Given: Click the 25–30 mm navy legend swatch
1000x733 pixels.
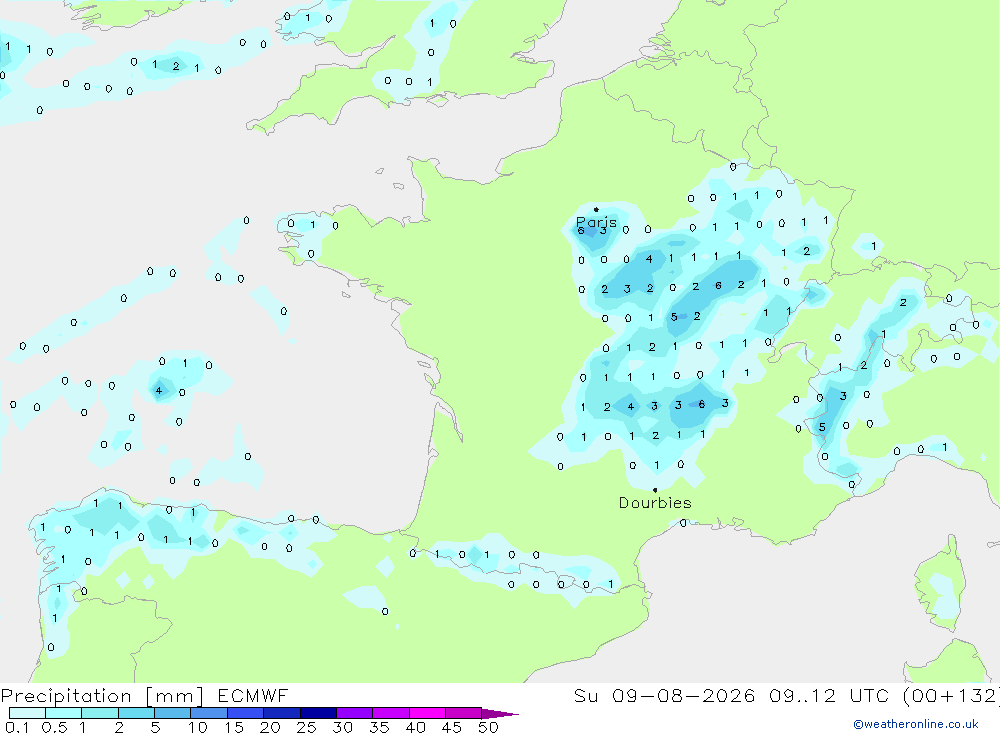Looking at the screenshot, I should tap(318, 713).
